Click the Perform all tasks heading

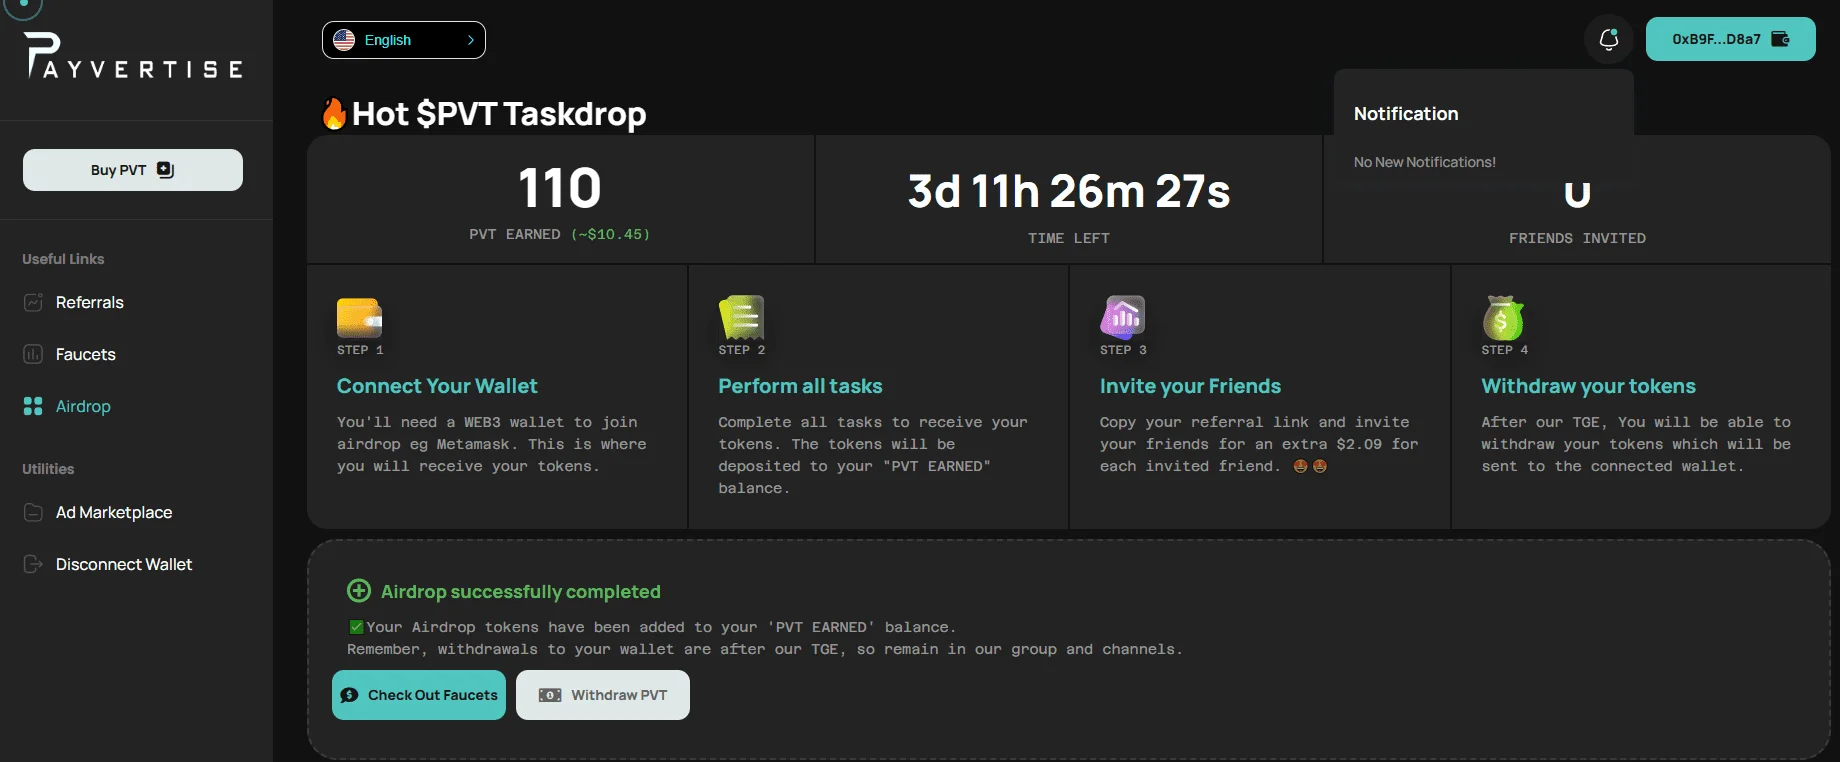pos(800,386)
